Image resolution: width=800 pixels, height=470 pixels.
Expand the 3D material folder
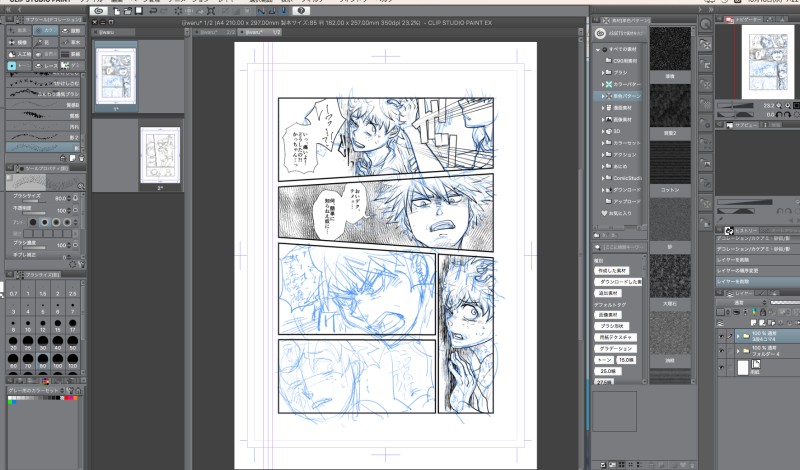603,131
